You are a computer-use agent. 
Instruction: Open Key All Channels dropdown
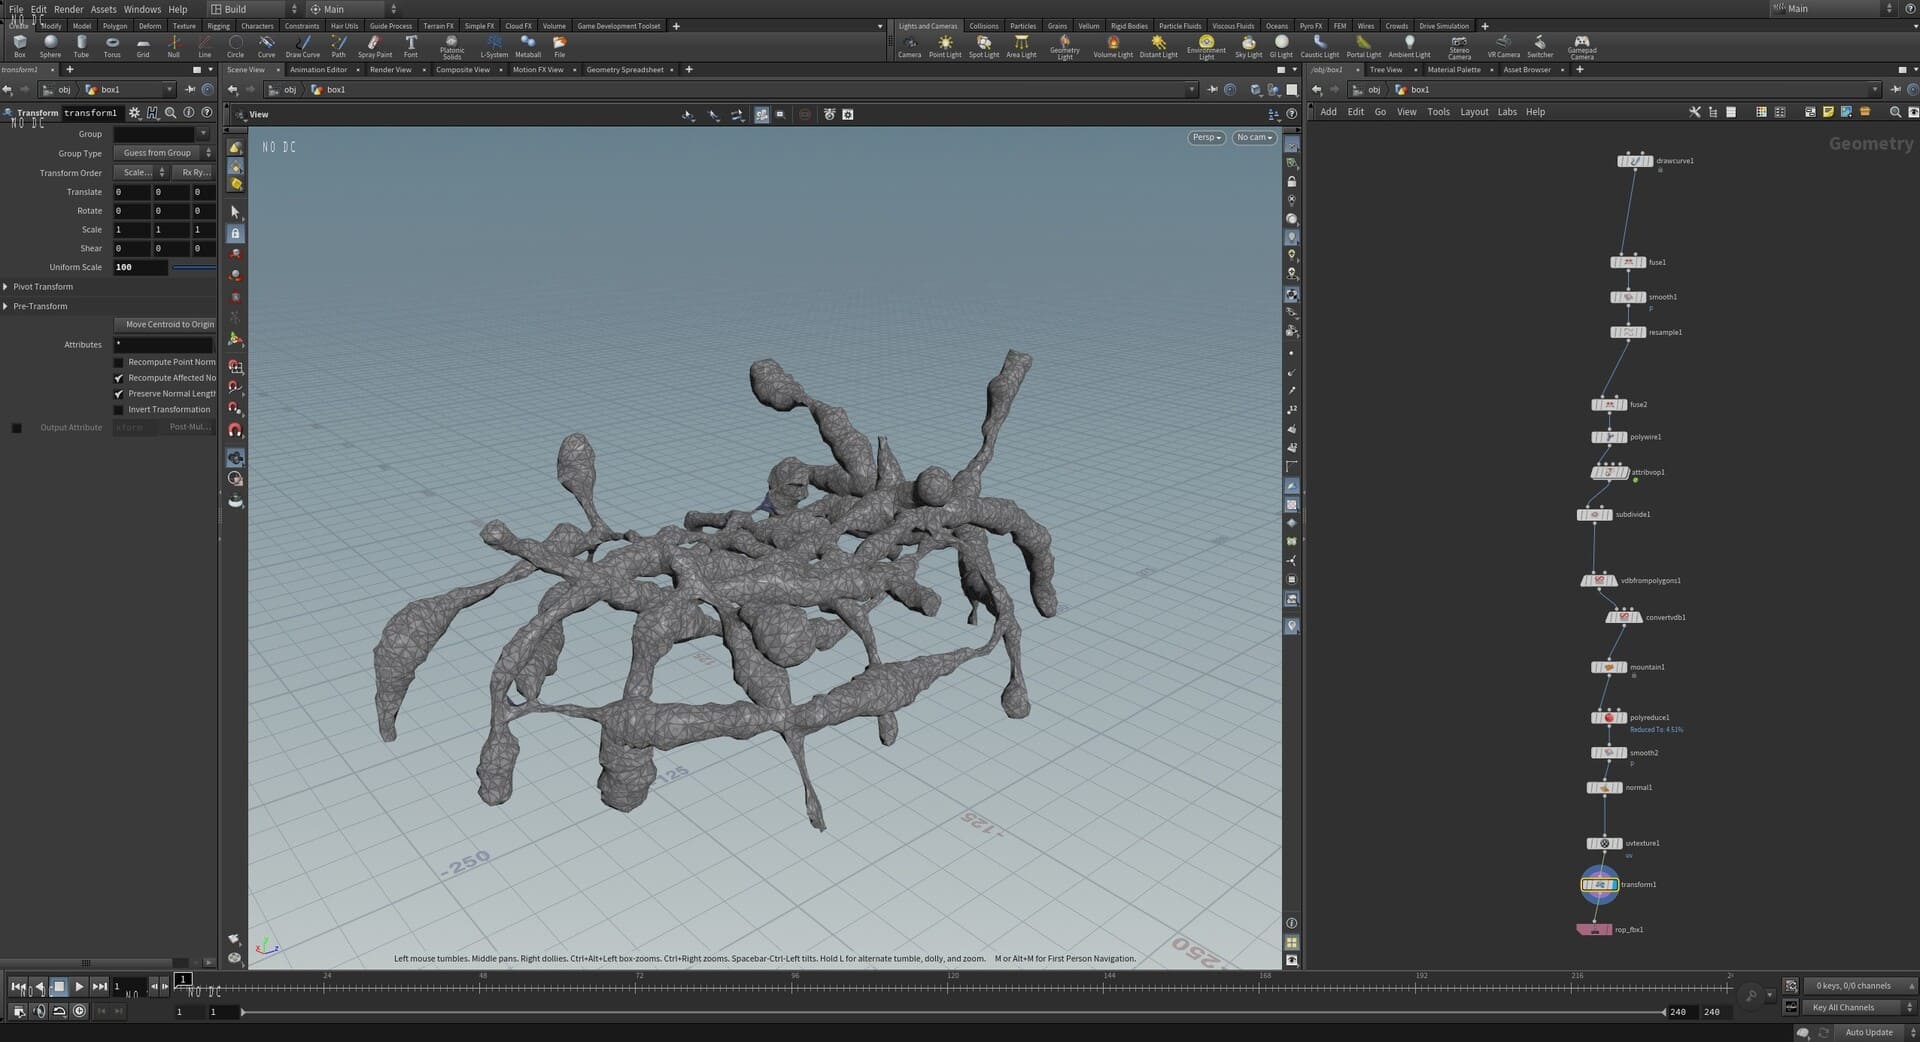coord(1860,1008)
